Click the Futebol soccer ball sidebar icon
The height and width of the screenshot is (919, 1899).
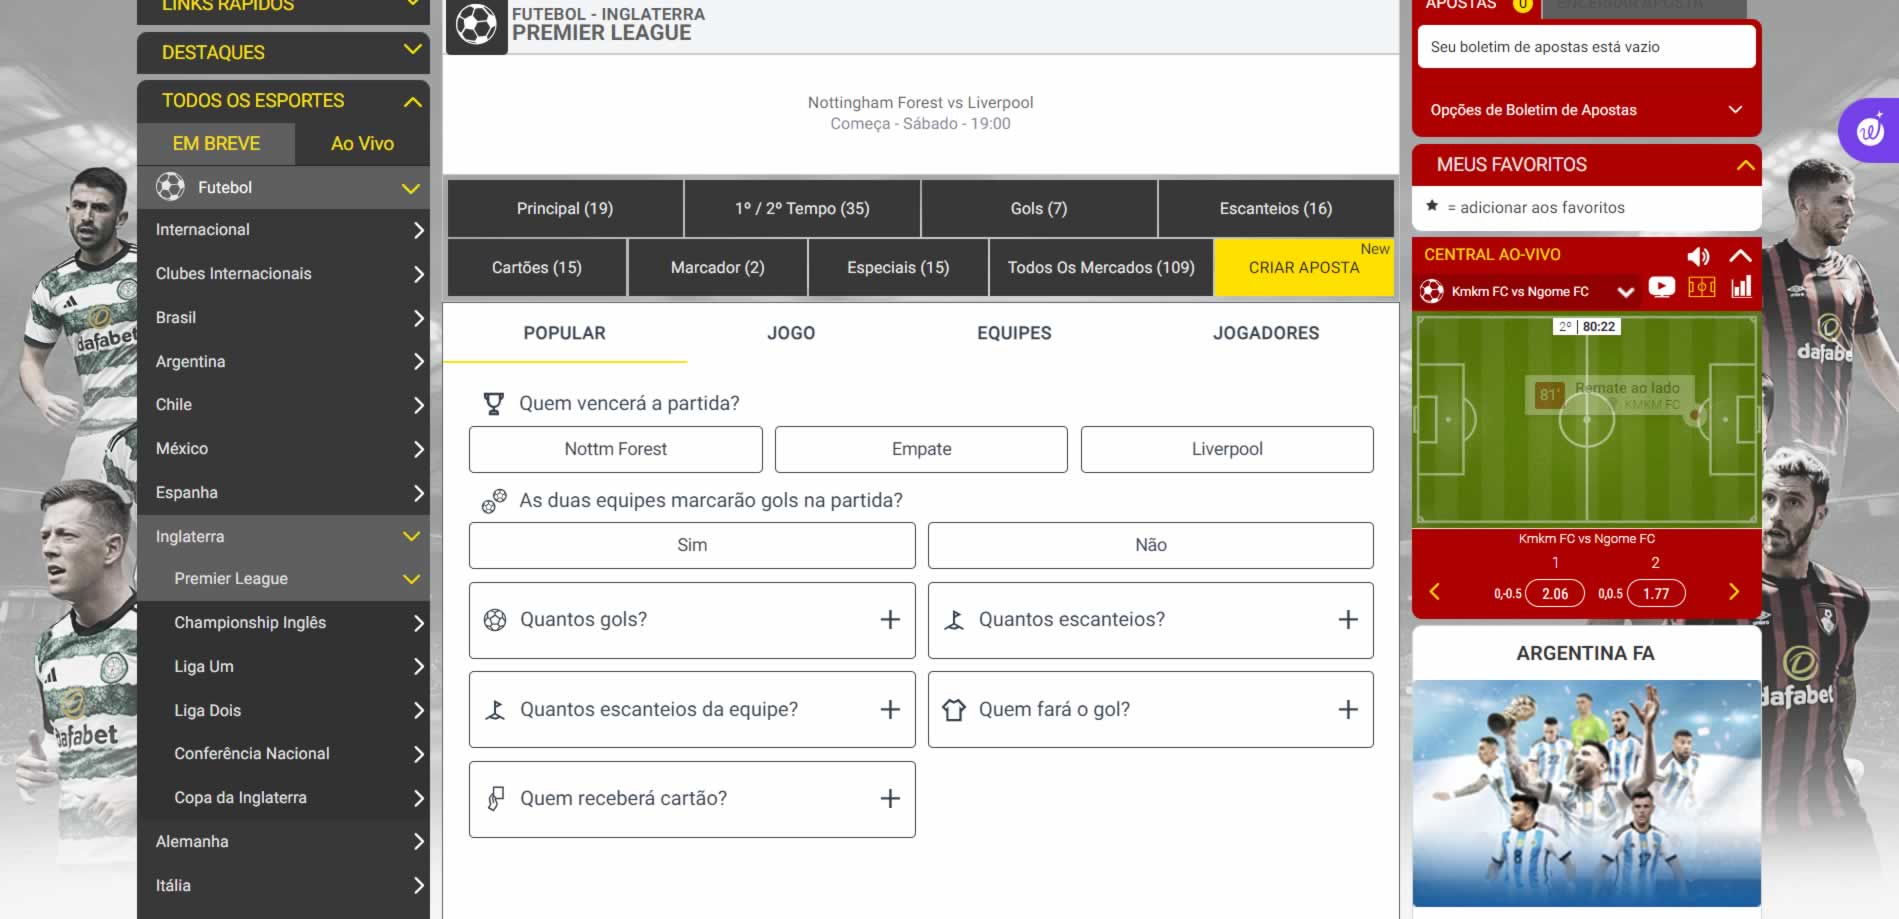(x=171, y=187)
